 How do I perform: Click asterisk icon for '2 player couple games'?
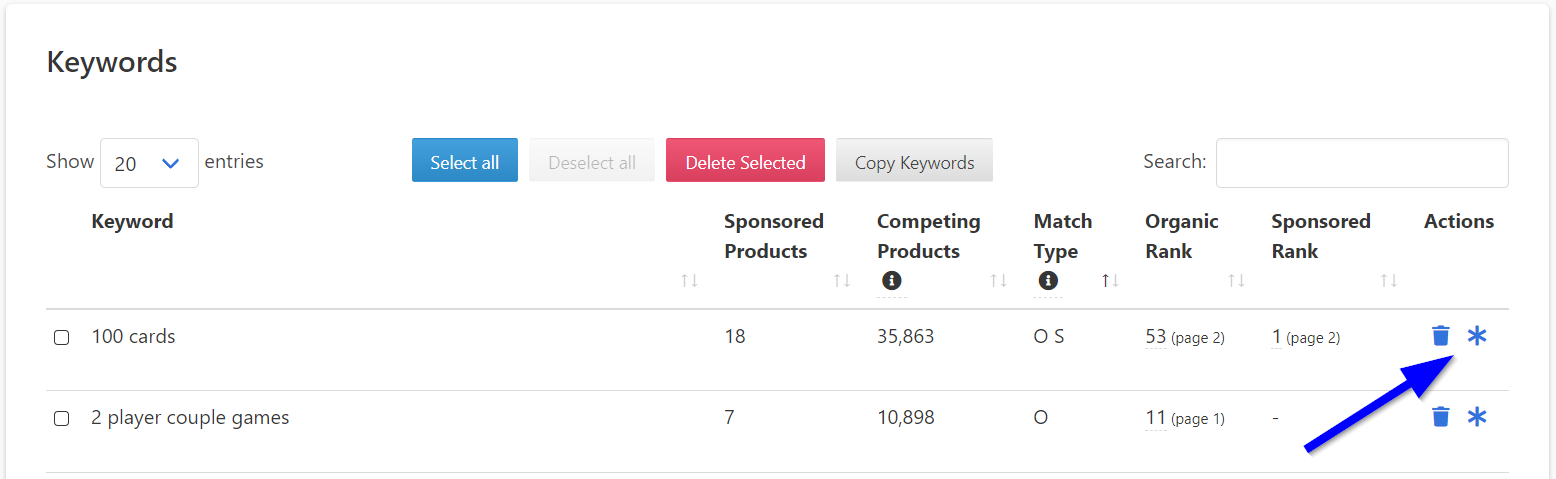click(1477, 417)
